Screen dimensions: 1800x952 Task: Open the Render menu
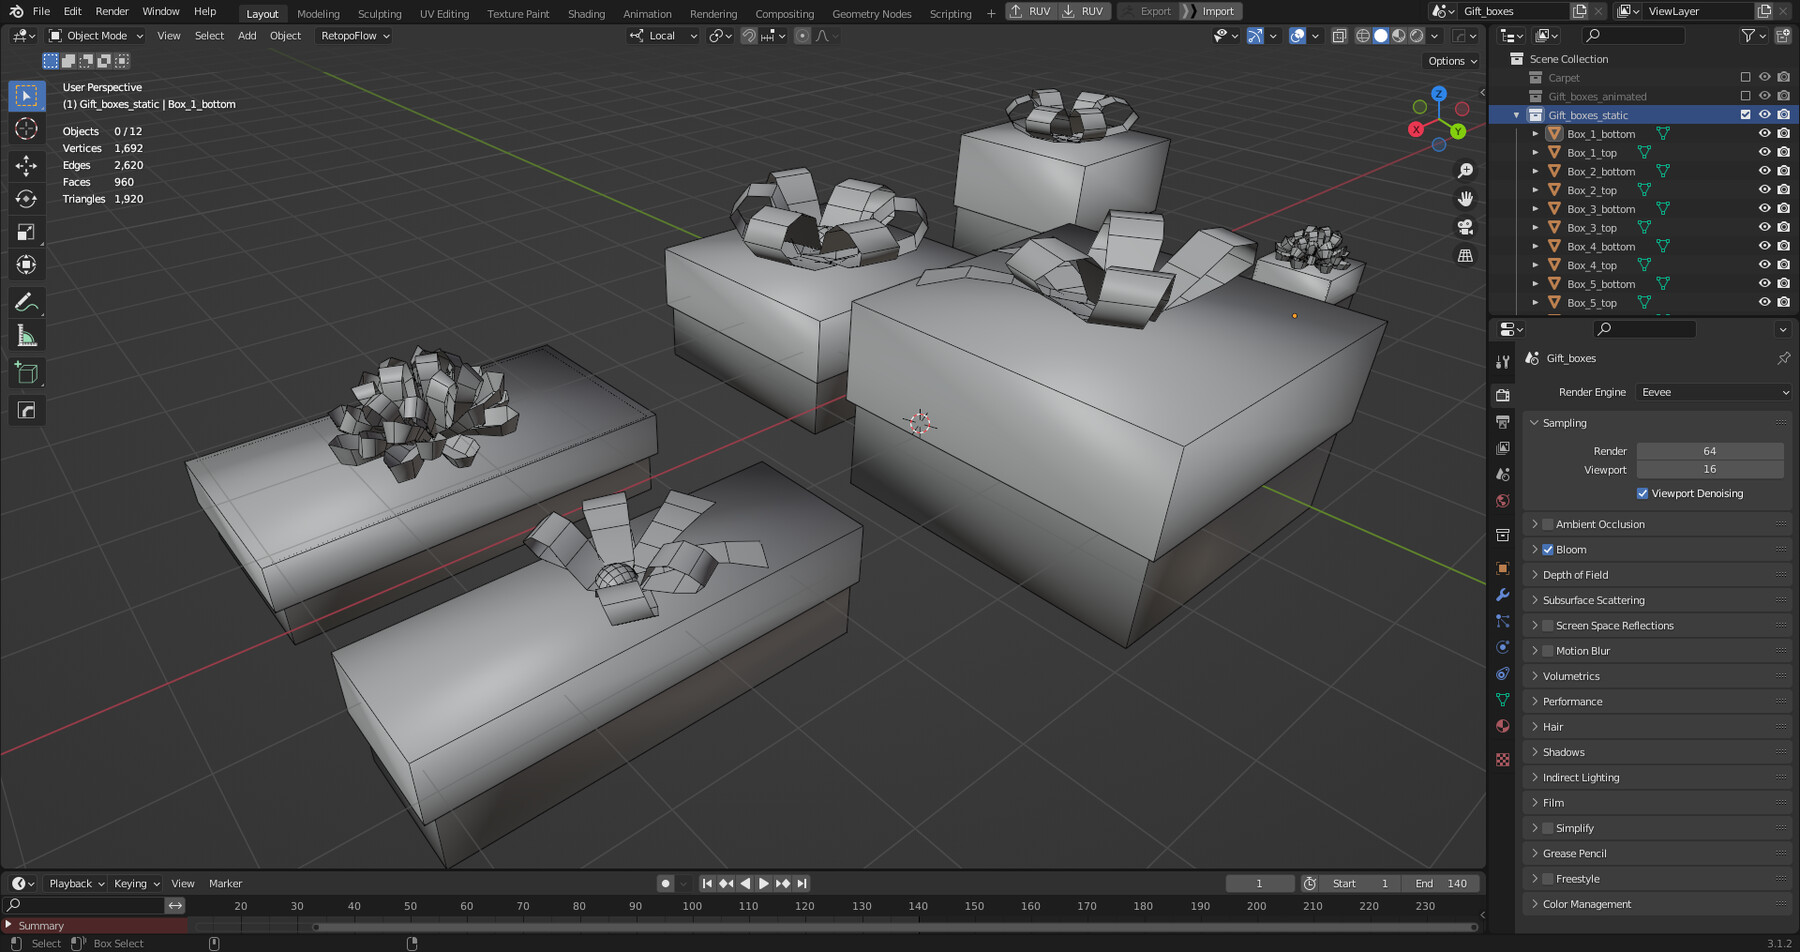[111, 11]
